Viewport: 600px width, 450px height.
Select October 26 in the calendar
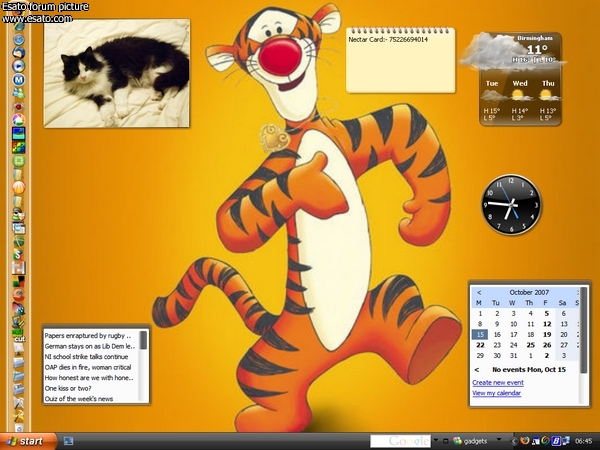click(547, 345)
